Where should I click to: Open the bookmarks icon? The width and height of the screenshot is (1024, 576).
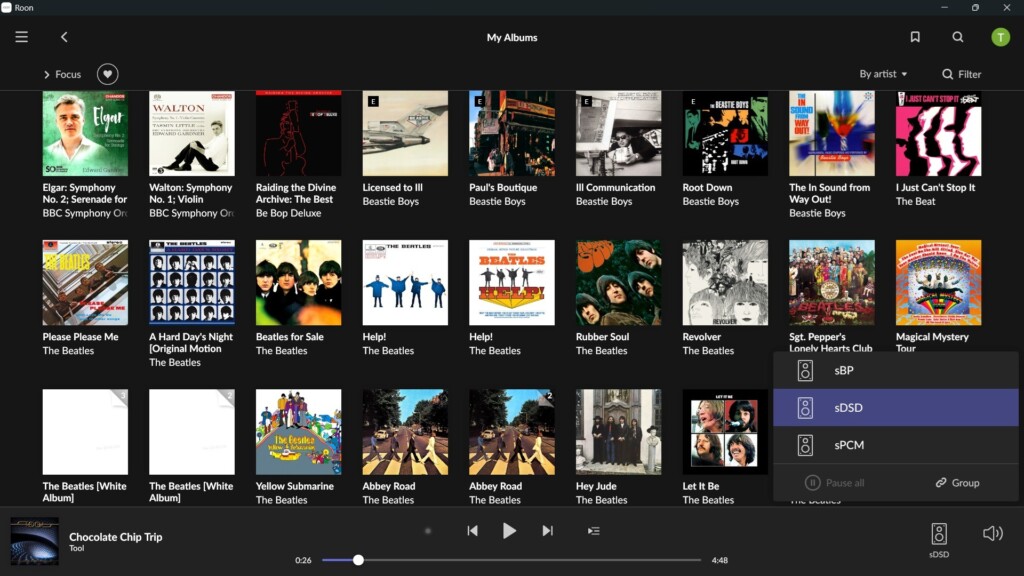915,37
